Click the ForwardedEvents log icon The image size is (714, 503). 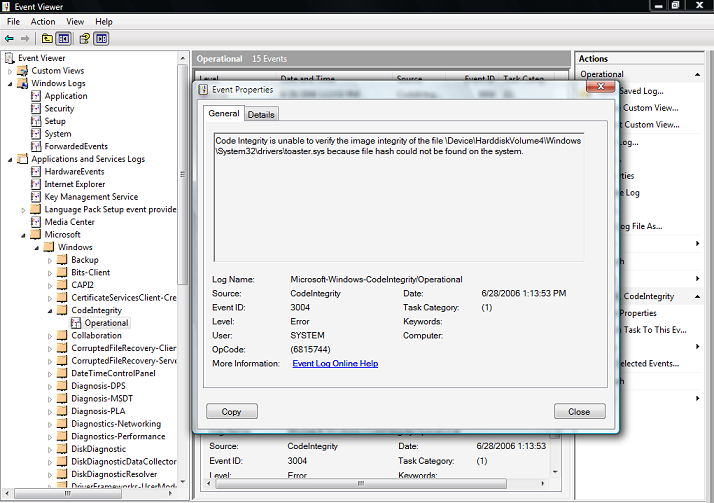click(x=36, y=147)
